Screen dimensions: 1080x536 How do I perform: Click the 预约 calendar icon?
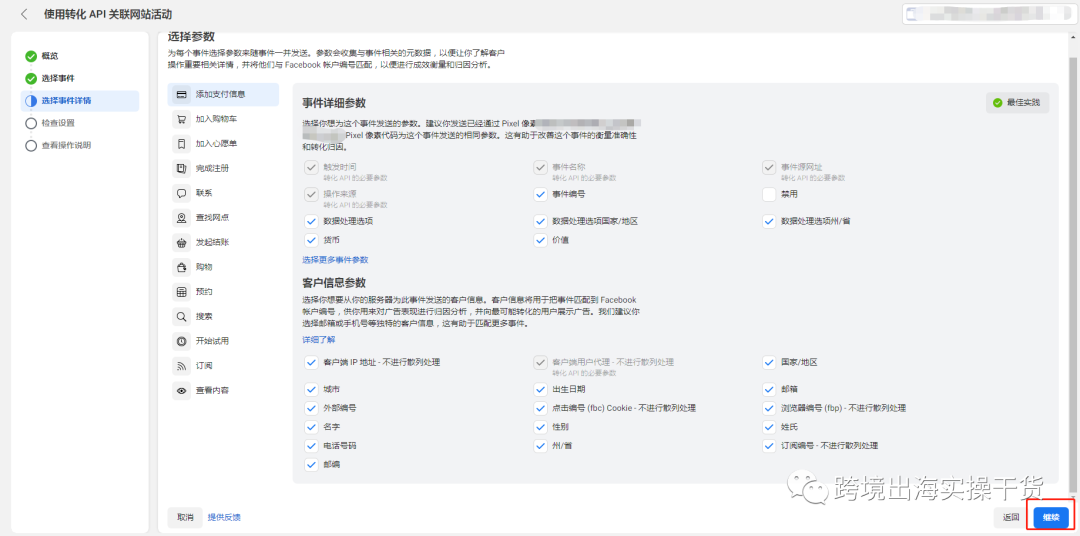pyautogui.click(x=182, y=292)
